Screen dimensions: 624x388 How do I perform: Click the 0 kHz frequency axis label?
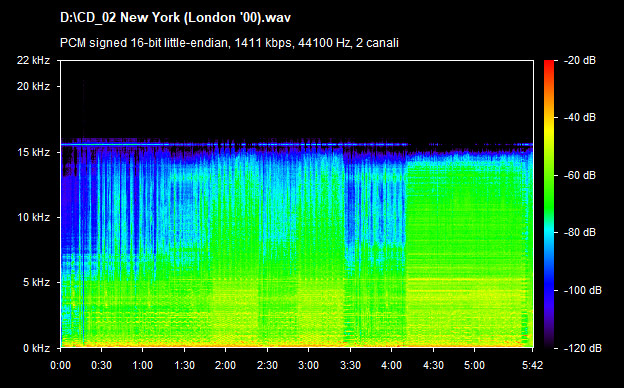(x=36, y=348)
